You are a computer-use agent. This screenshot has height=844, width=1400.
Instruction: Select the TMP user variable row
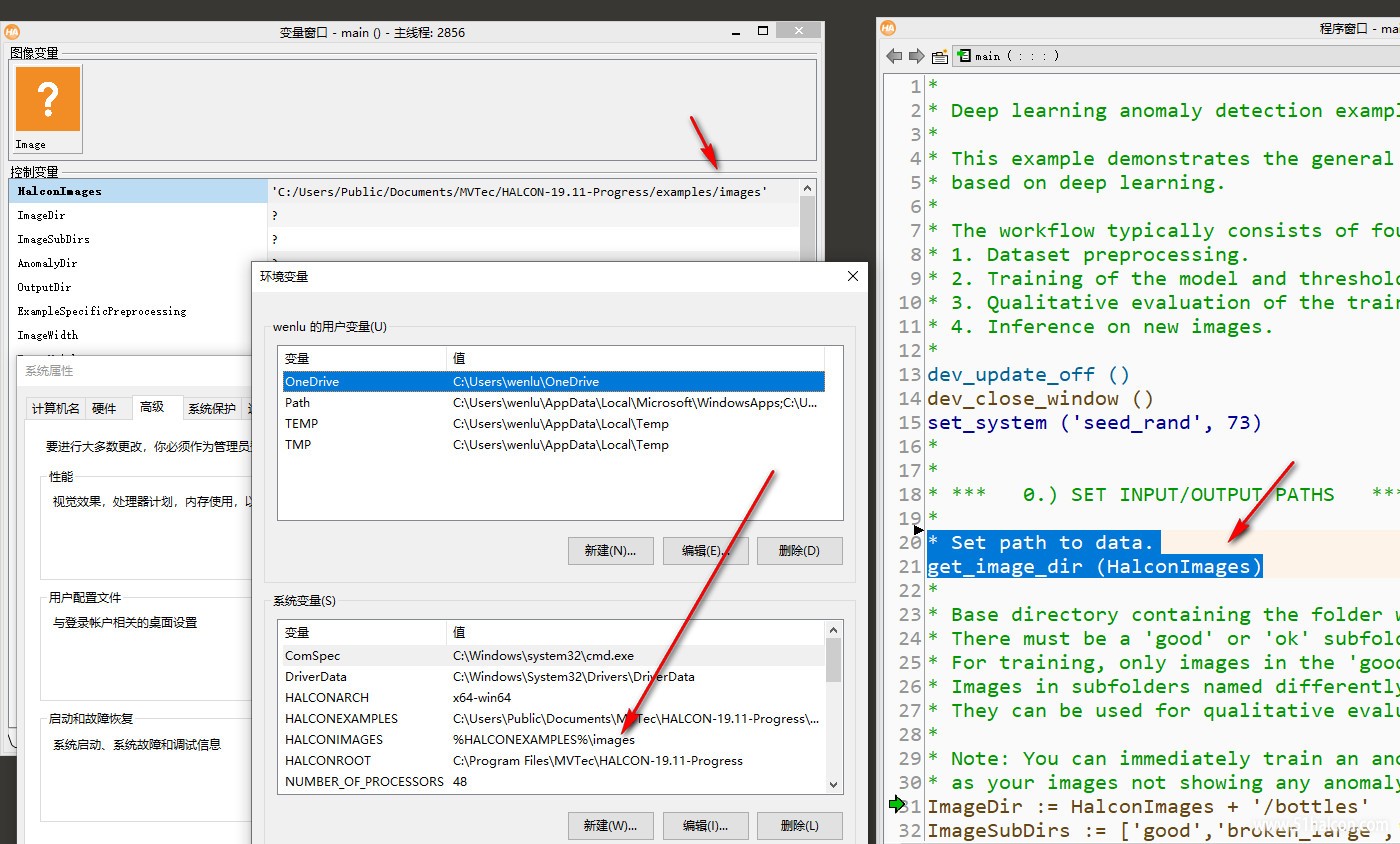553,444
